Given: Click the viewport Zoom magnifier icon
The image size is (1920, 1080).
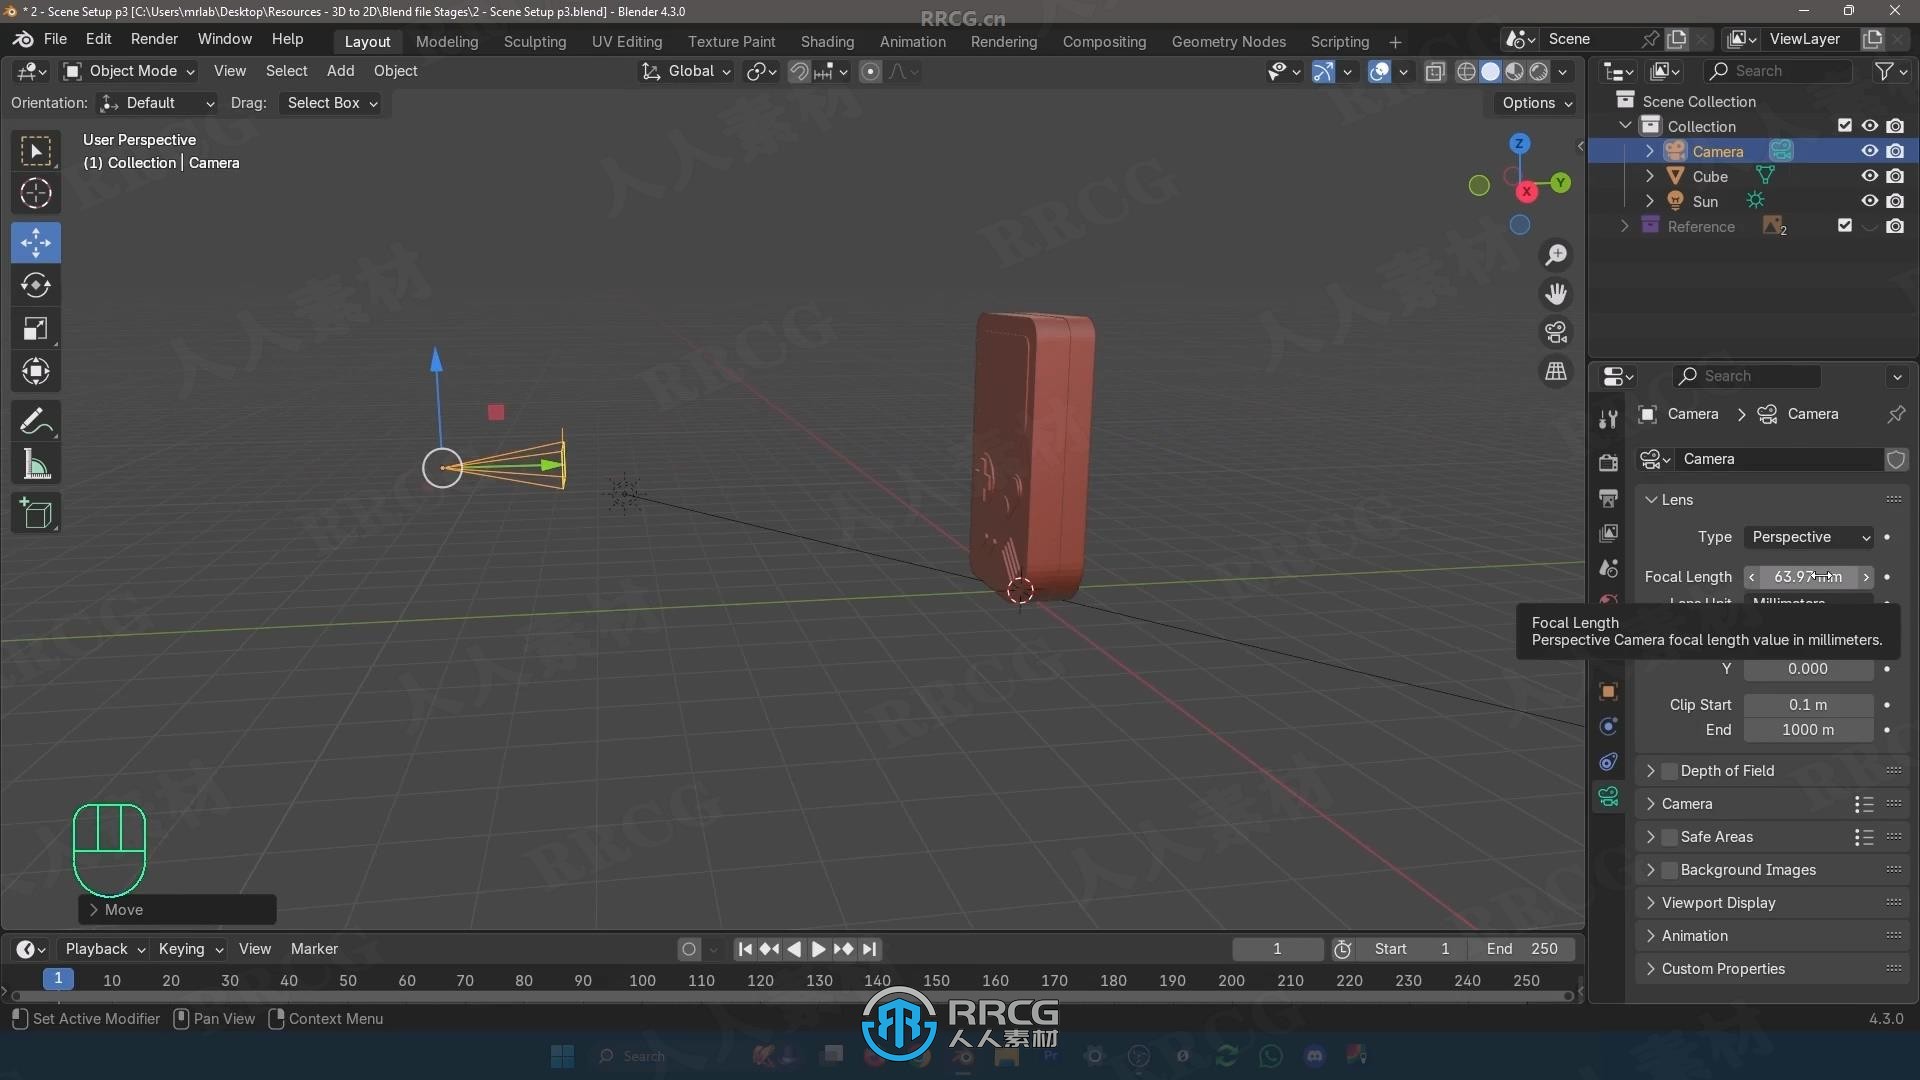Looking at the screenshot, I should [1556, 256].
